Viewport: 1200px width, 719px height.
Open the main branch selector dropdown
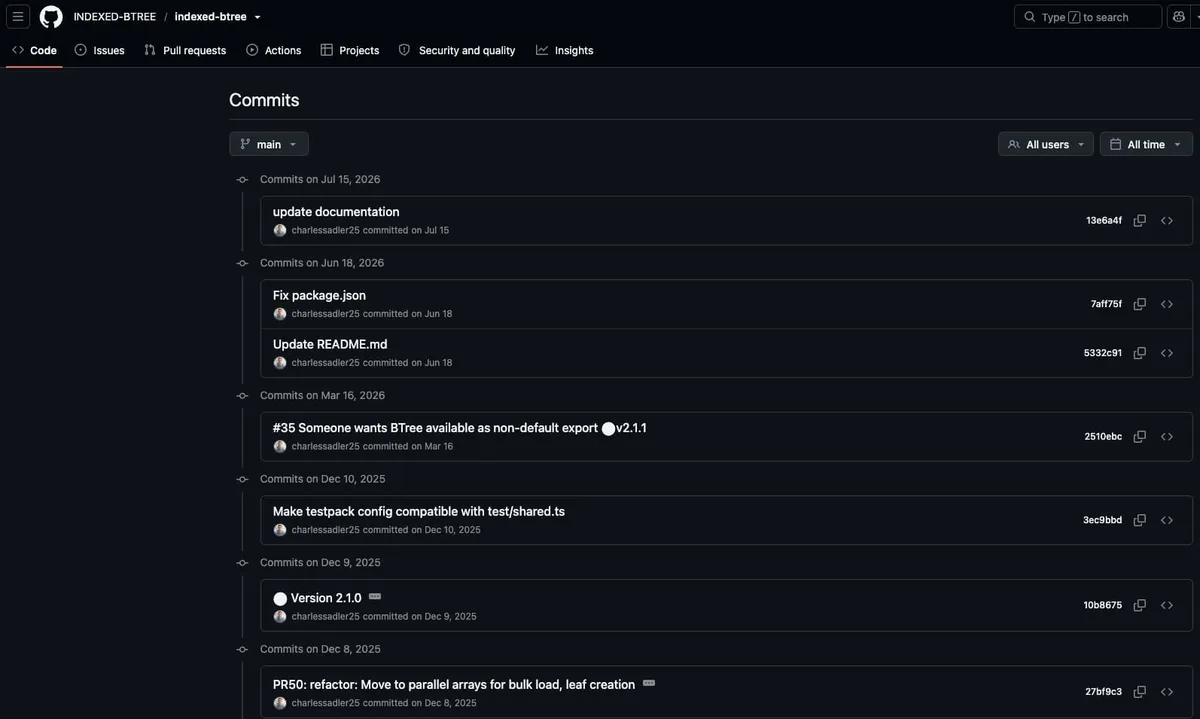pyautogui.click(x=269, y=144)
